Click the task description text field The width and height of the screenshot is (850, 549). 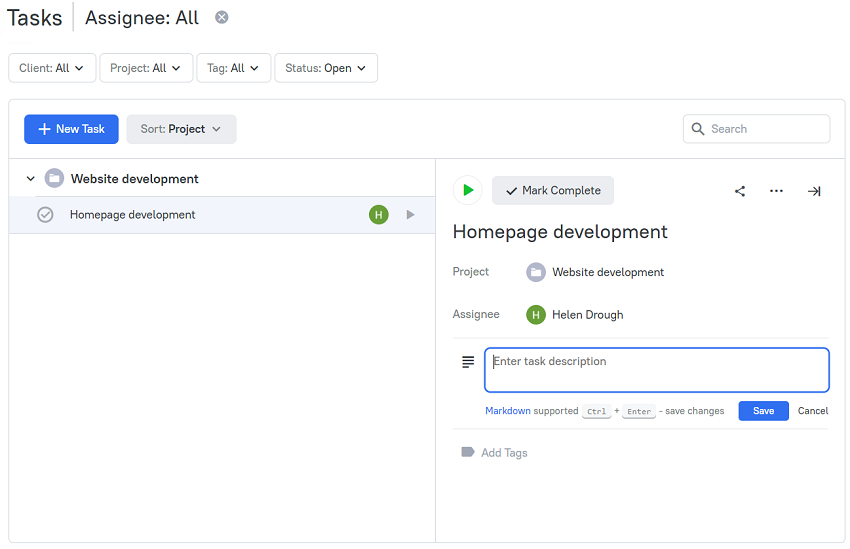[x=656, y=370]
